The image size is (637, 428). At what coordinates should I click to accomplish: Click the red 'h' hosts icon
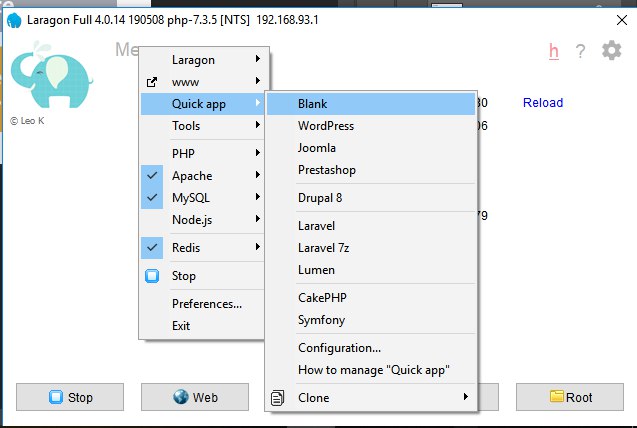click(x=554, y=51)
